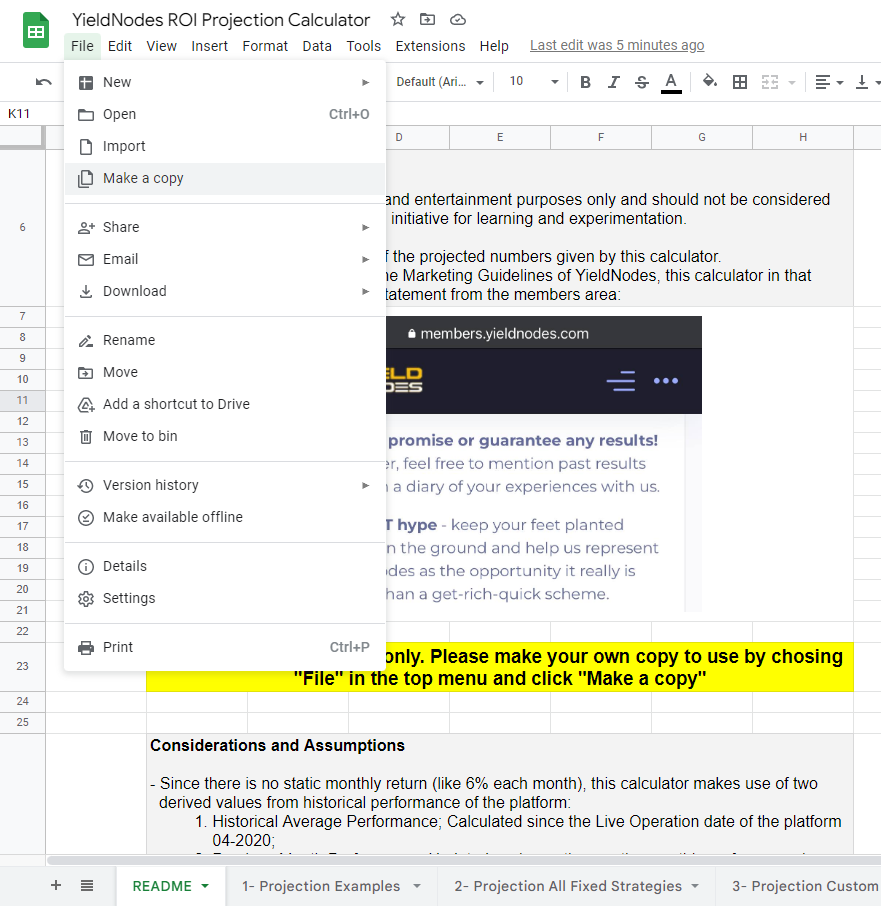Select row 23 header

[x=23, y=666]
